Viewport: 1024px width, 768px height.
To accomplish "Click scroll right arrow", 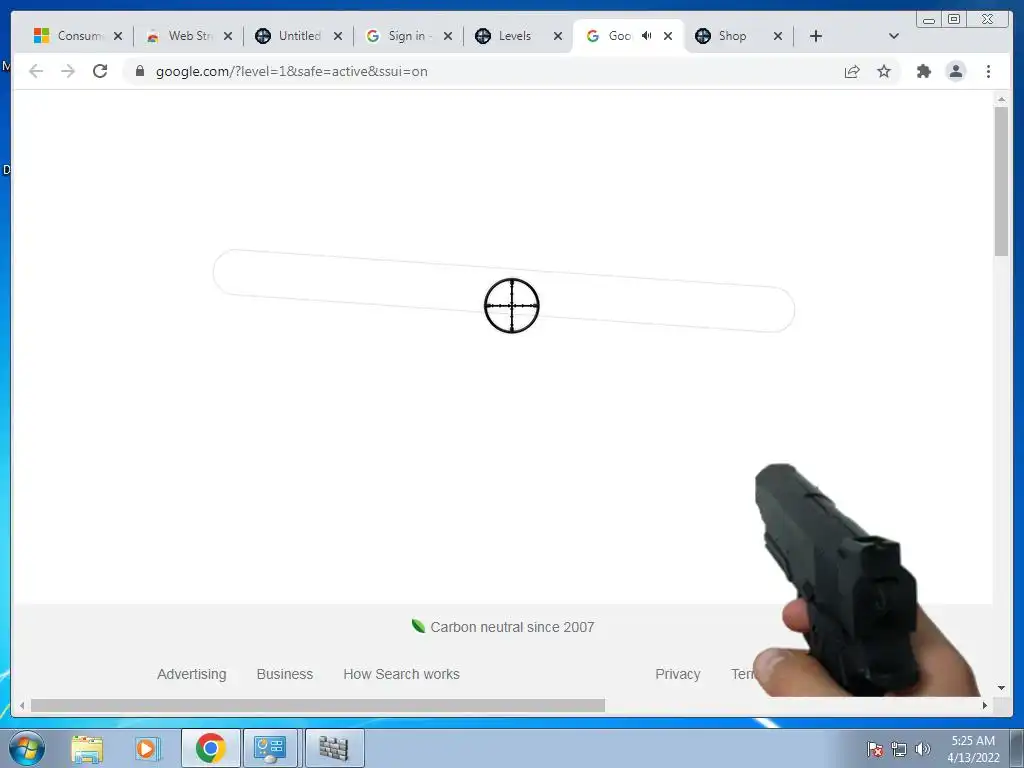I will (985, 705).
